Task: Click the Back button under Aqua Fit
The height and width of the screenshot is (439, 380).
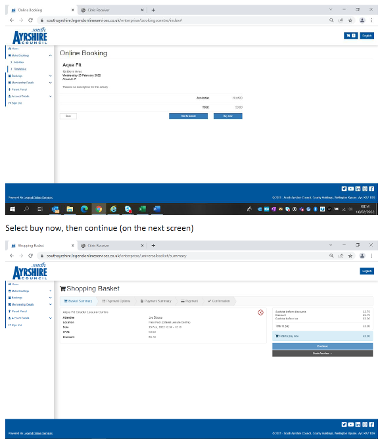Action: [68, 116]
